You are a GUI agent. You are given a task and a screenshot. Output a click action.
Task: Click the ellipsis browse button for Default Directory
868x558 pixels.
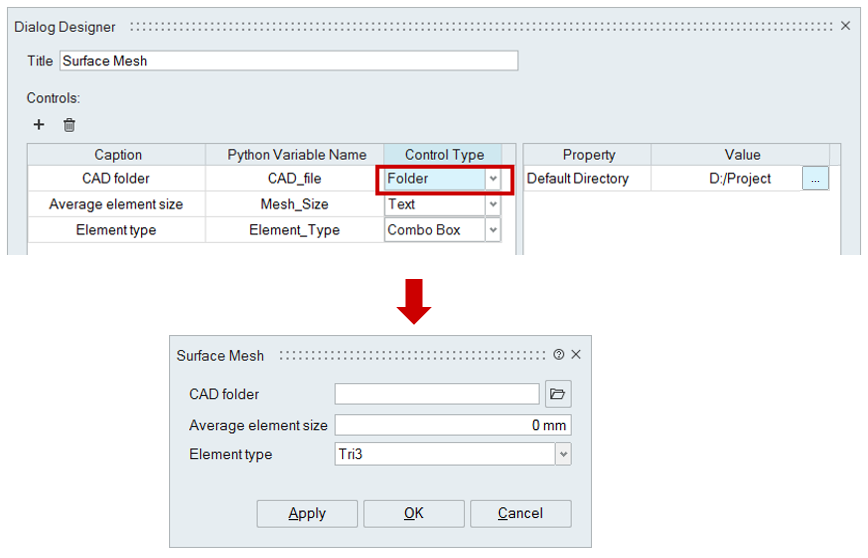pos(815,179)
